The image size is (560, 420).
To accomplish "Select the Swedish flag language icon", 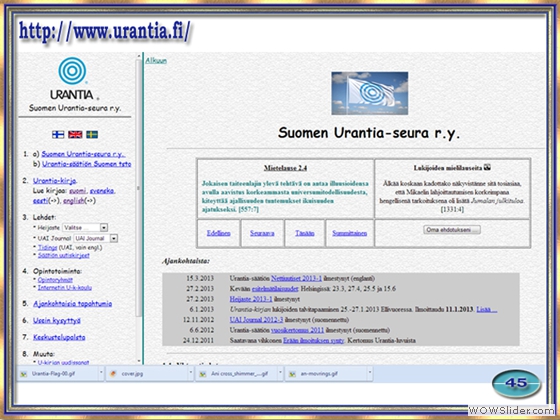I will (92, 134).
